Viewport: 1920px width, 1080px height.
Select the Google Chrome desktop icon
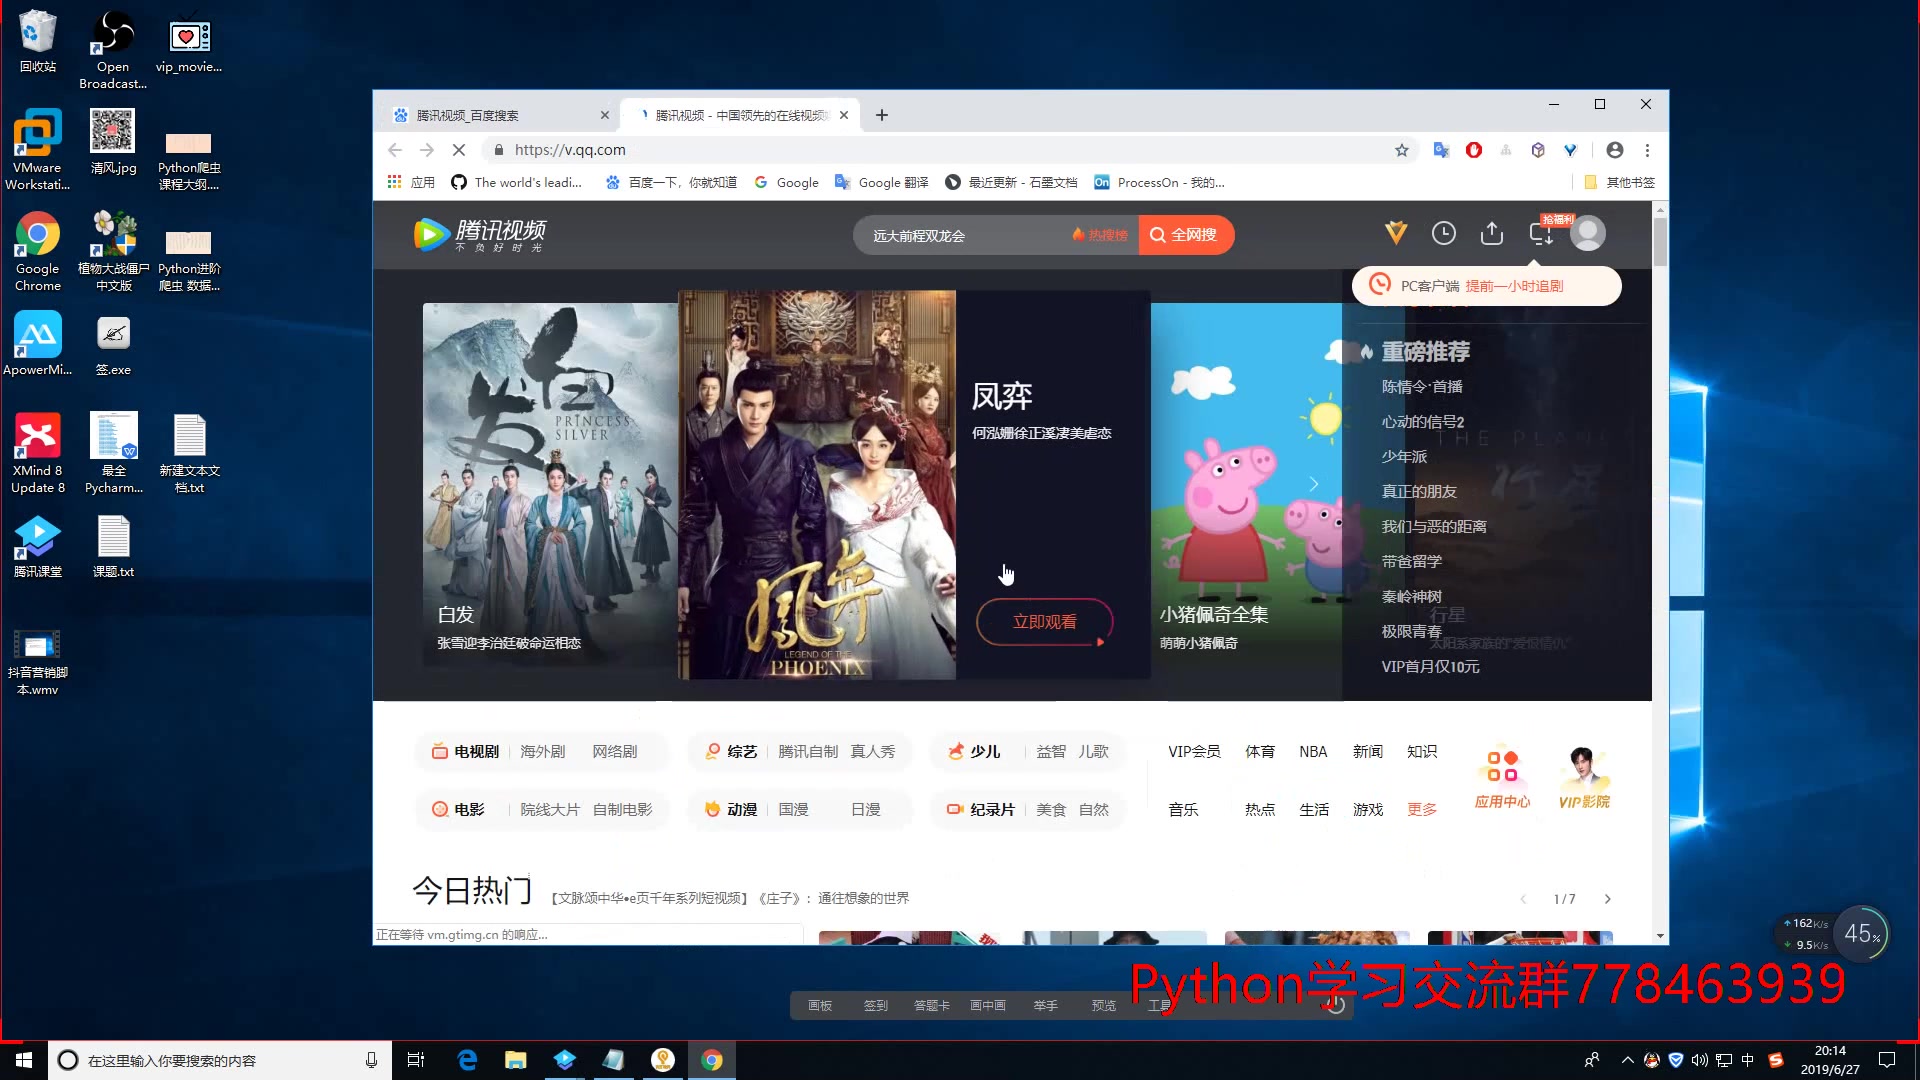[x=38, y=252]
